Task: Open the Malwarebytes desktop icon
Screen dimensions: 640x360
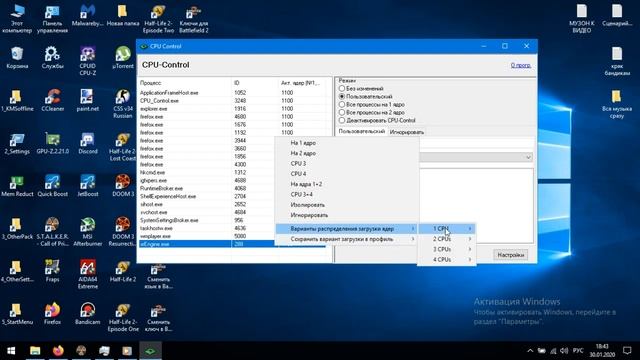Action: click(88, 15)
